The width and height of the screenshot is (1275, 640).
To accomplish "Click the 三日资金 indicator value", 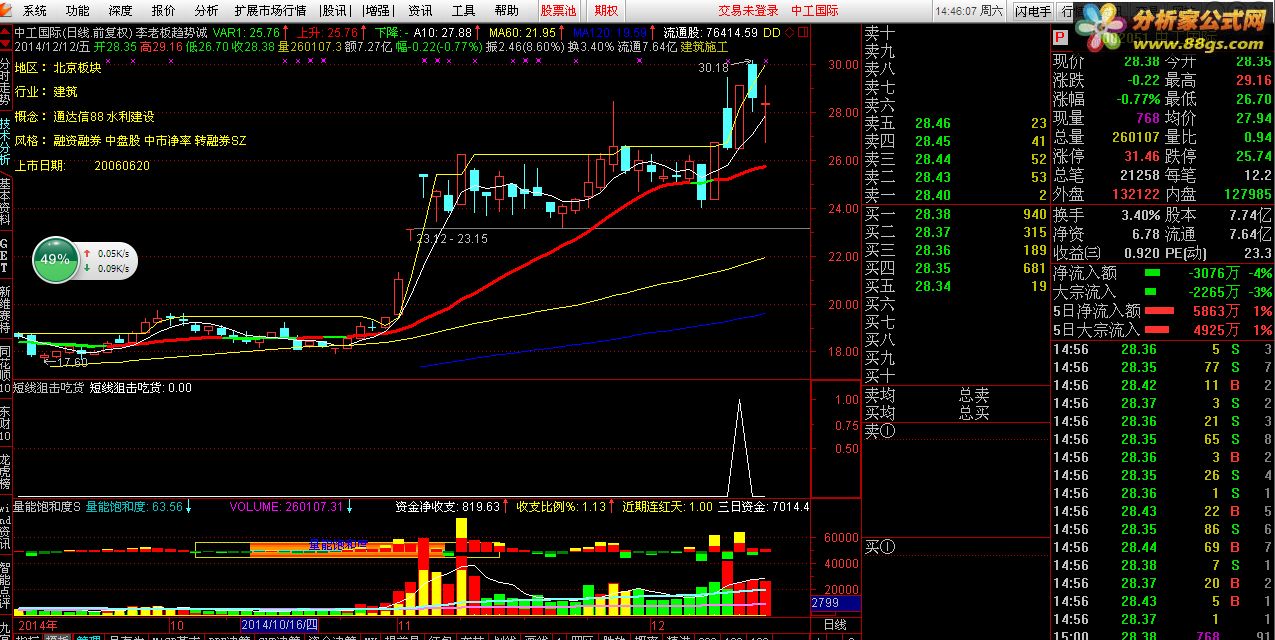I will (x=764, y=507).
